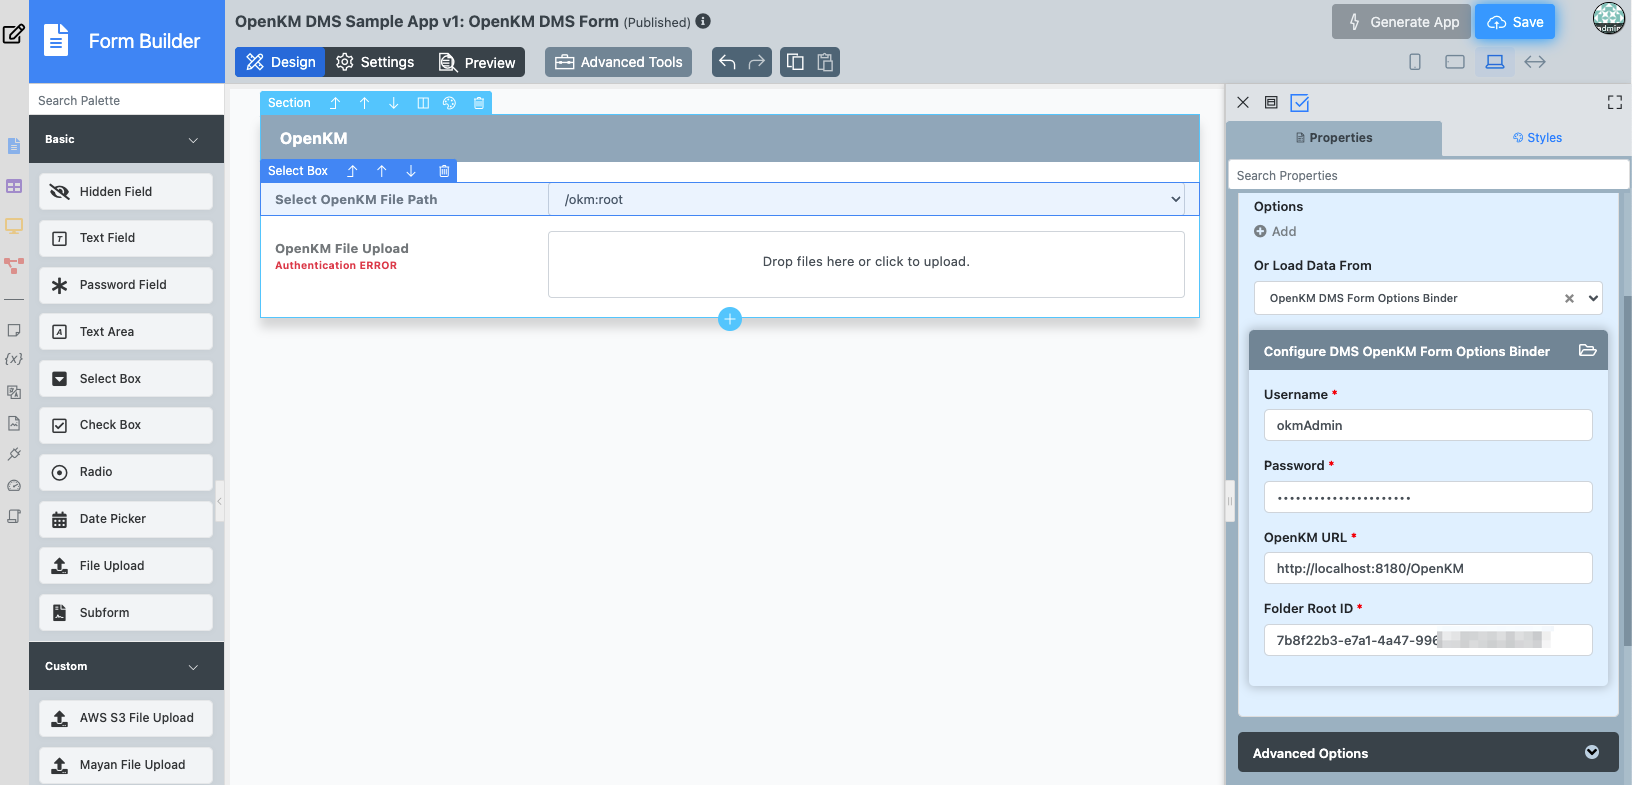Paste element using the clipboard icon
1632x785 pixels.
(825, 62)
